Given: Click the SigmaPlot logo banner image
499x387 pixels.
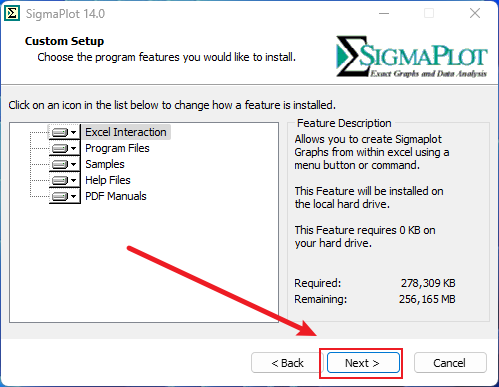Looking at the screenshot, I should tap(412, 56).
